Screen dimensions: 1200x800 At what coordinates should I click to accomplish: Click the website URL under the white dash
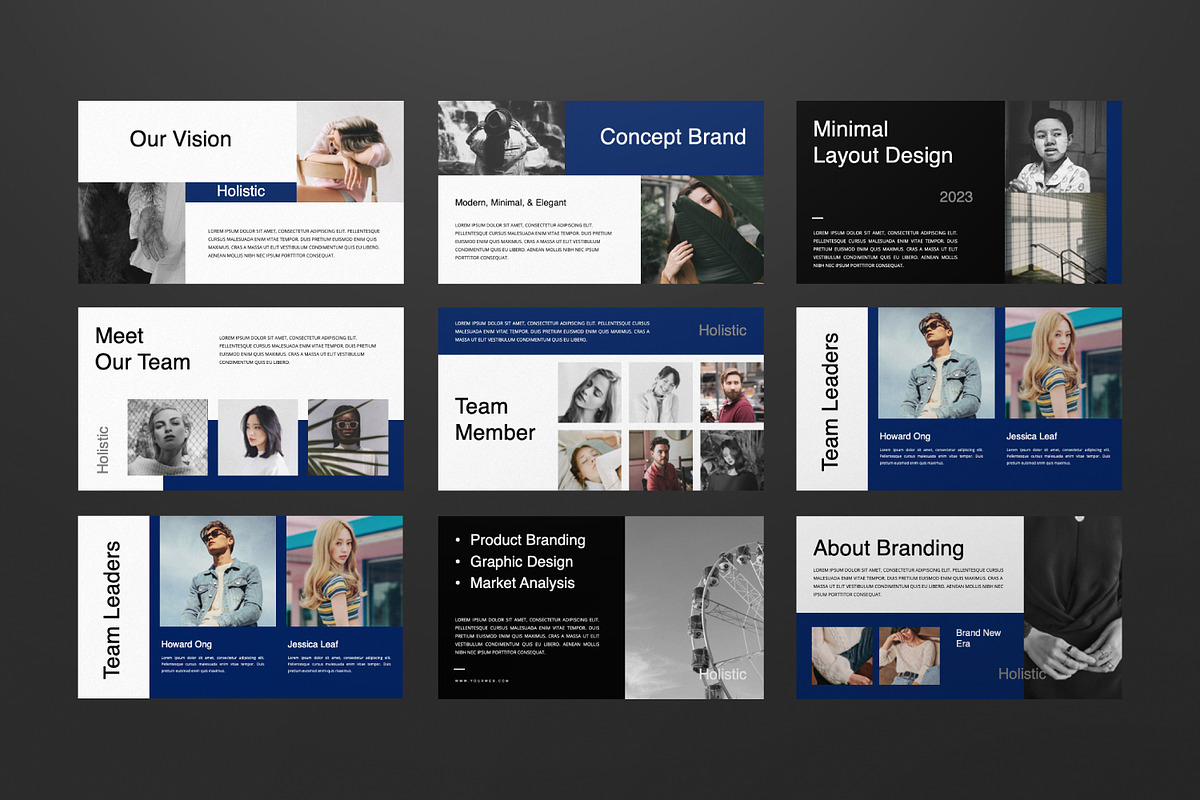pyautogui.click(x=482, y=681)
